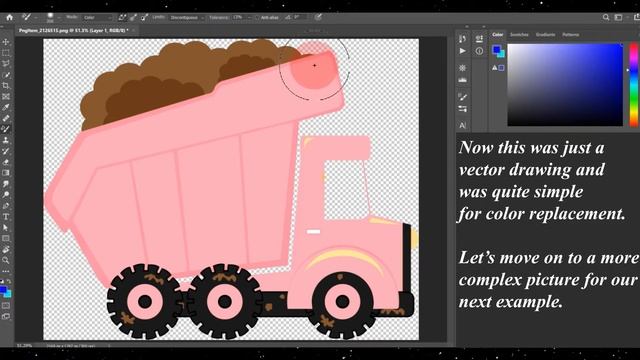Select the Rectangular Marquee tool
This screenshot has height=360, width=640.
pyautogui.click(x=6, y=53)
